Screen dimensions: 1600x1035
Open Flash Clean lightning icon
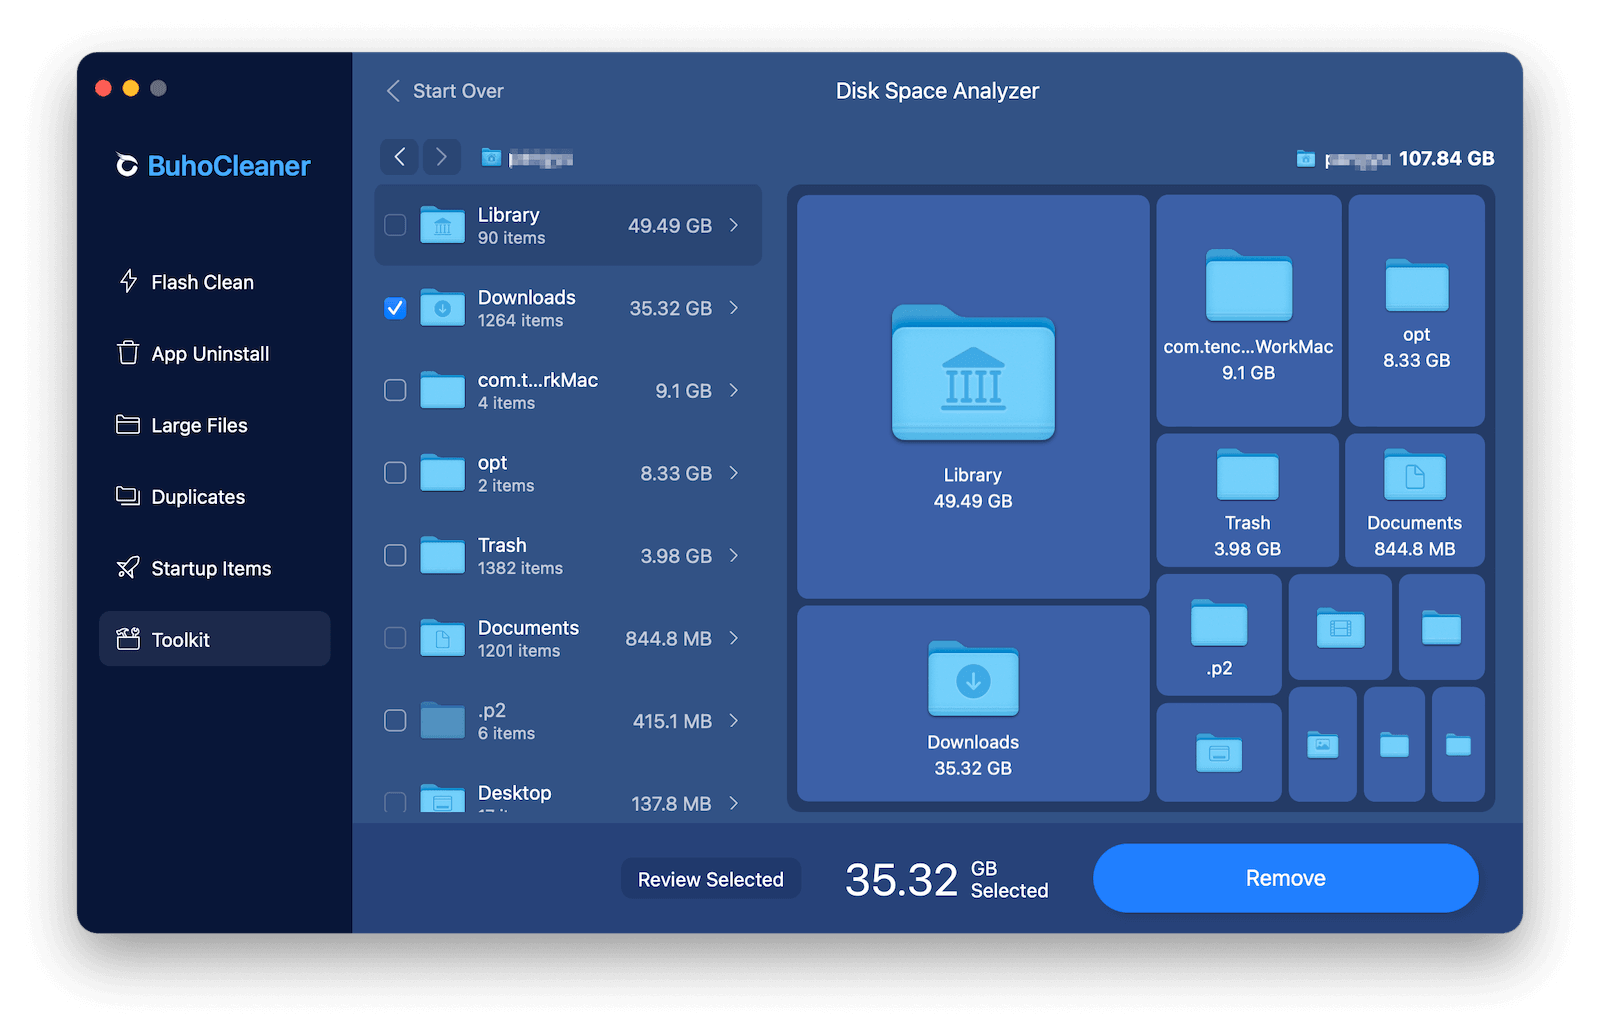tap(128, 282)
